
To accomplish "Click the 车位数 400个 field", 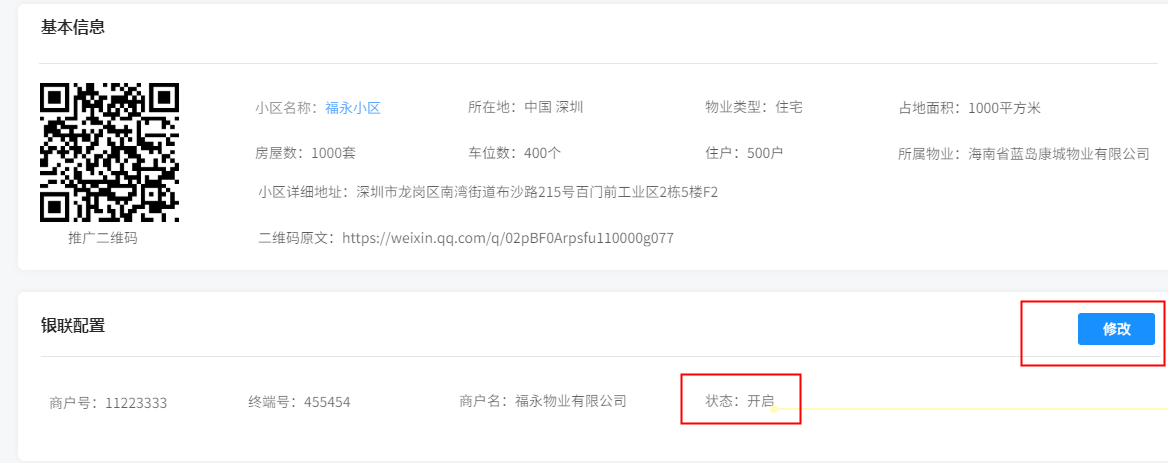I will (514, 153).
